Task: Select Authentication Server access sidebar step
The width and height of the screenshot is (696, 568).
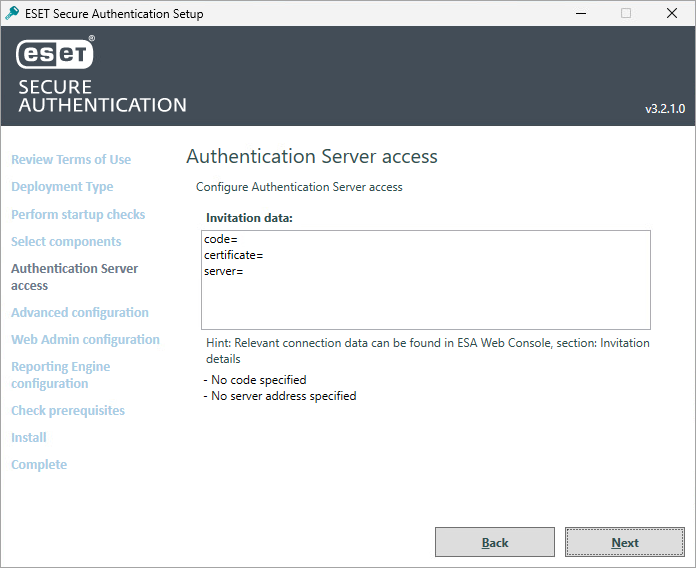Action: tap(75, 277)
